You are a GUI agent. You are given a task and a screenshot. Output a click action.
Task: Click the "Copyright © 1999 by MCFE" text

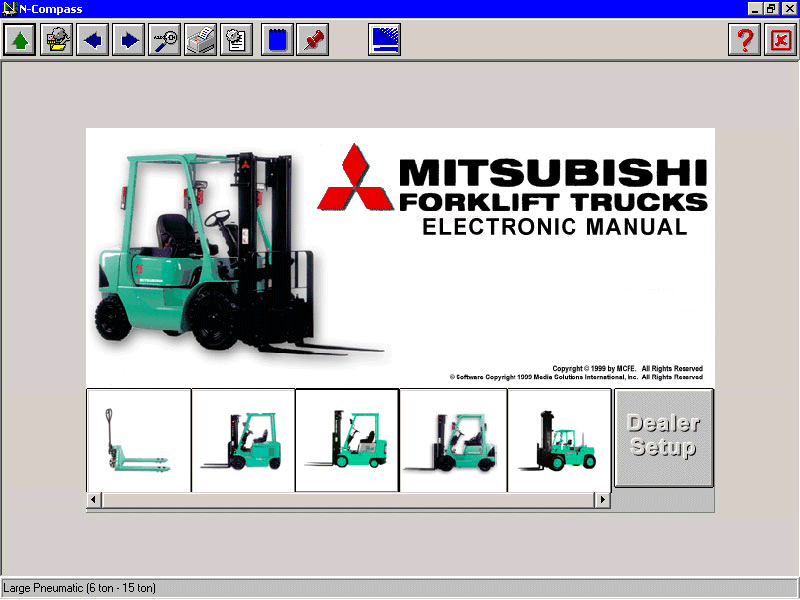pos(594,368)
